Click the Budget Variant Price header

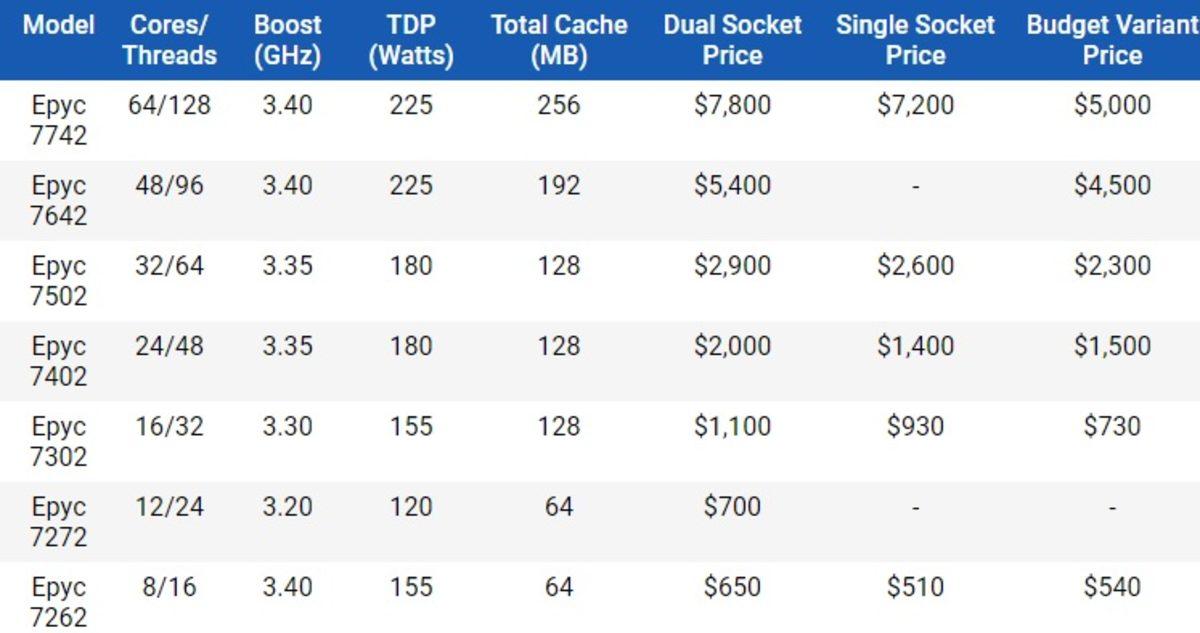1112,40
